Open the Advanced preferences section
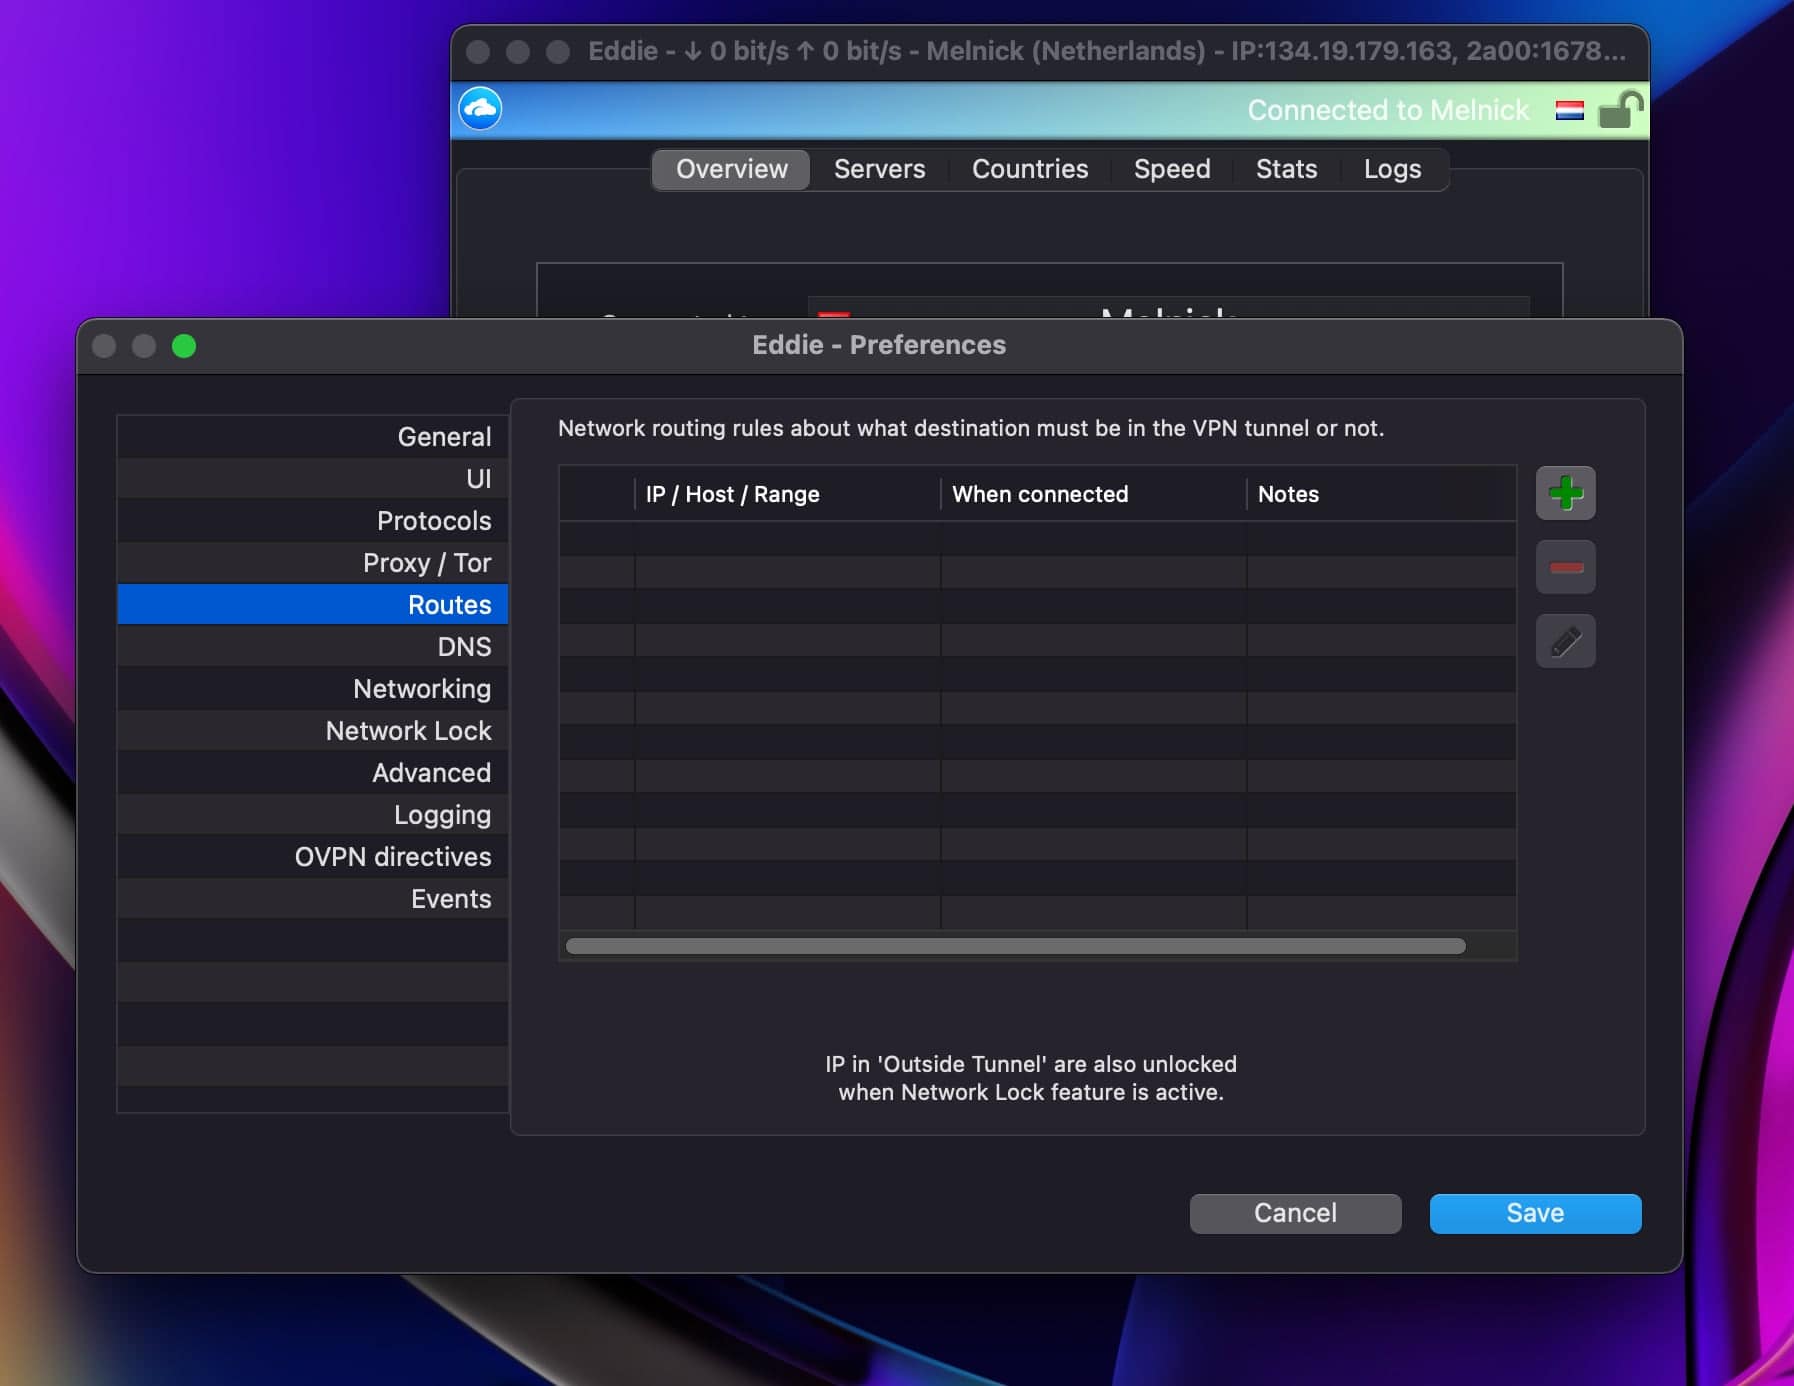Viewport: 1794px width, 1386px height. point(431,772)
